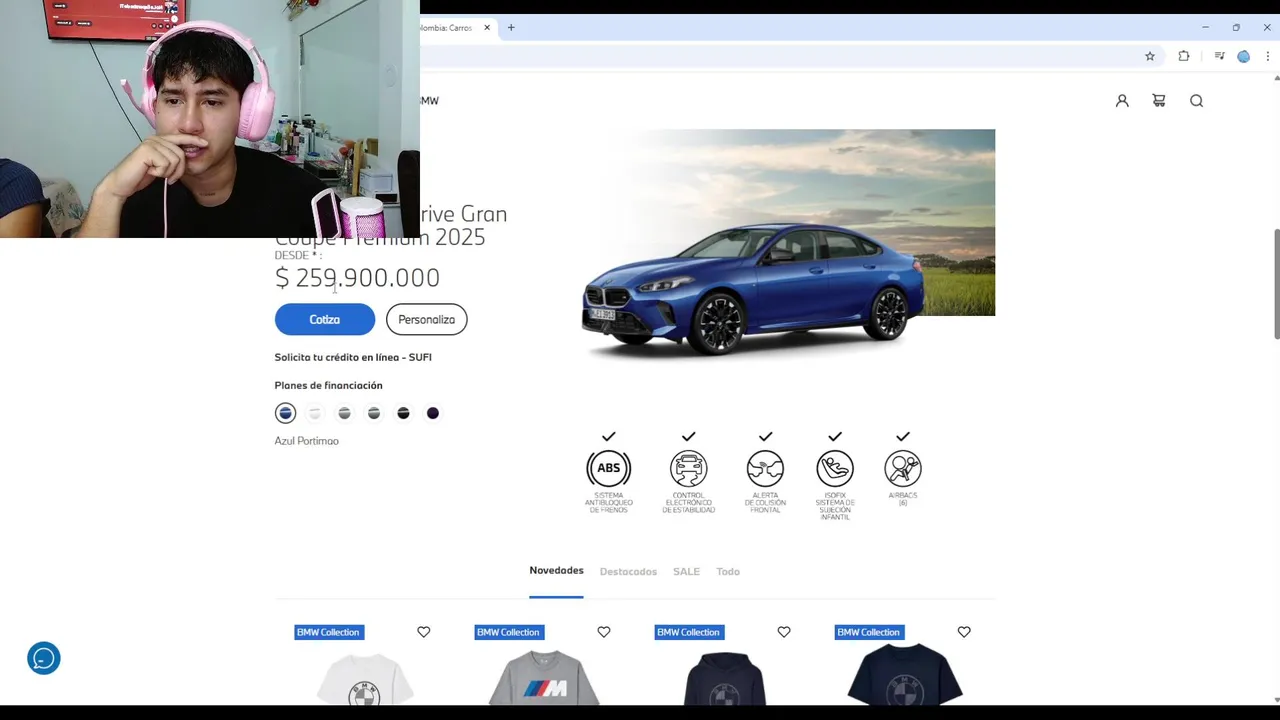Screen dimensions: 1280x720
Task: Favorite the navy t-shirt with heart icon
Action: tap(964, 632)
